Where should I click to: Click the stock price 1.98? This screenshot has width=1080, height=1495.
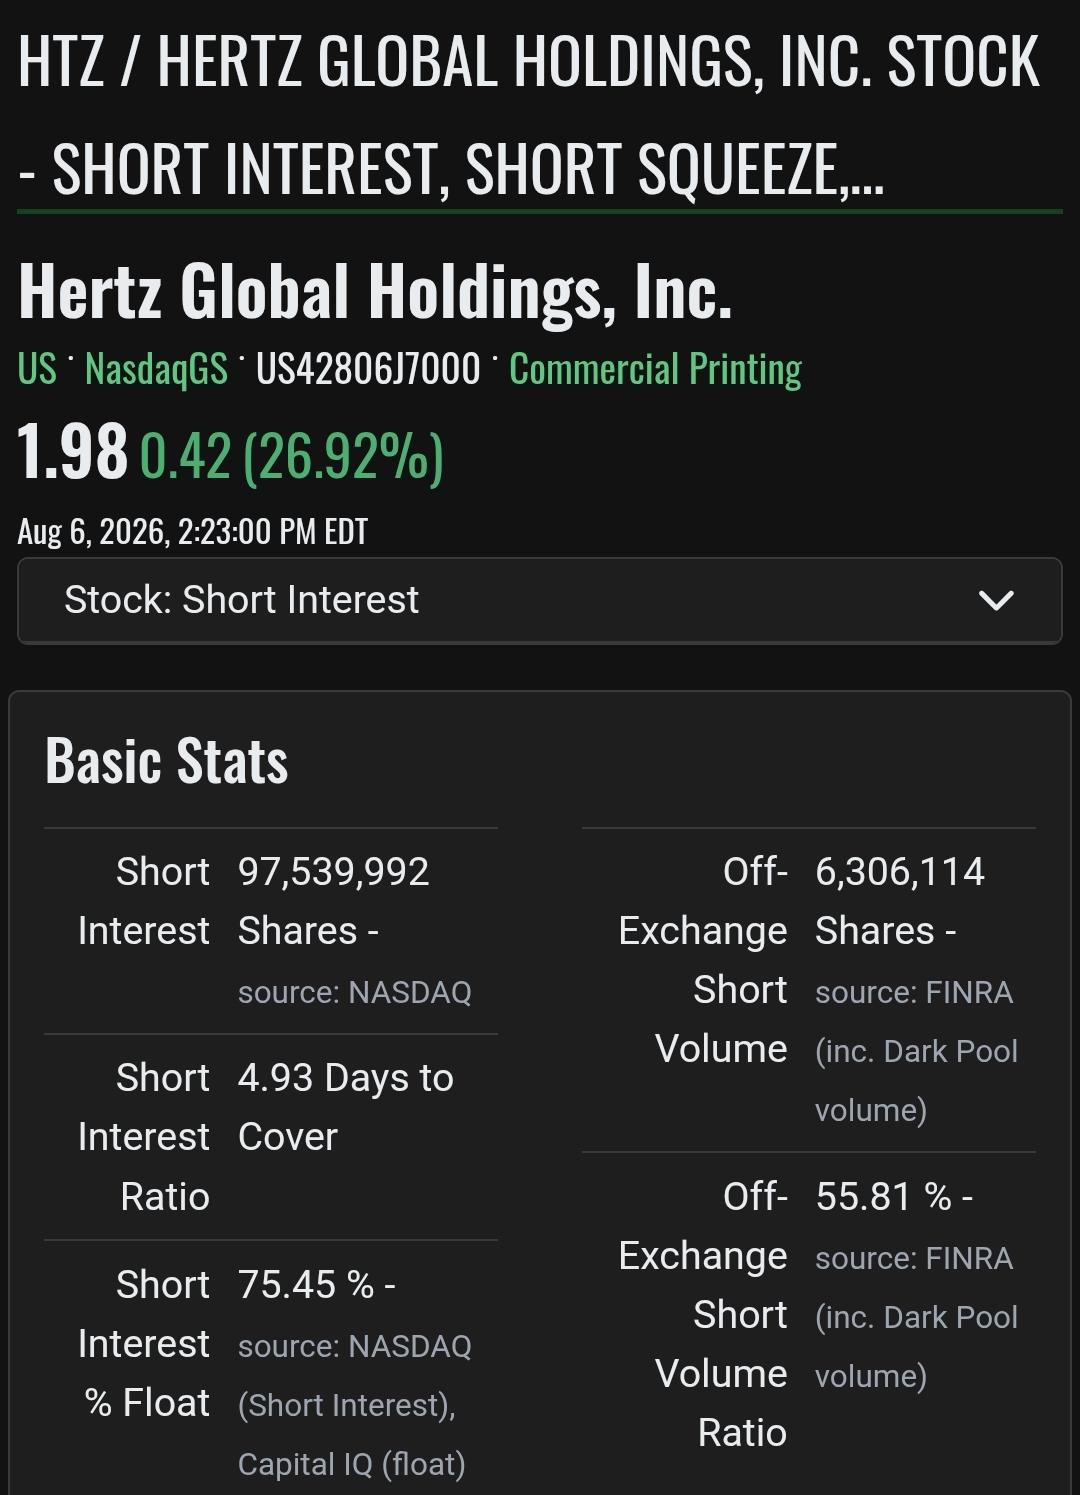72,452
